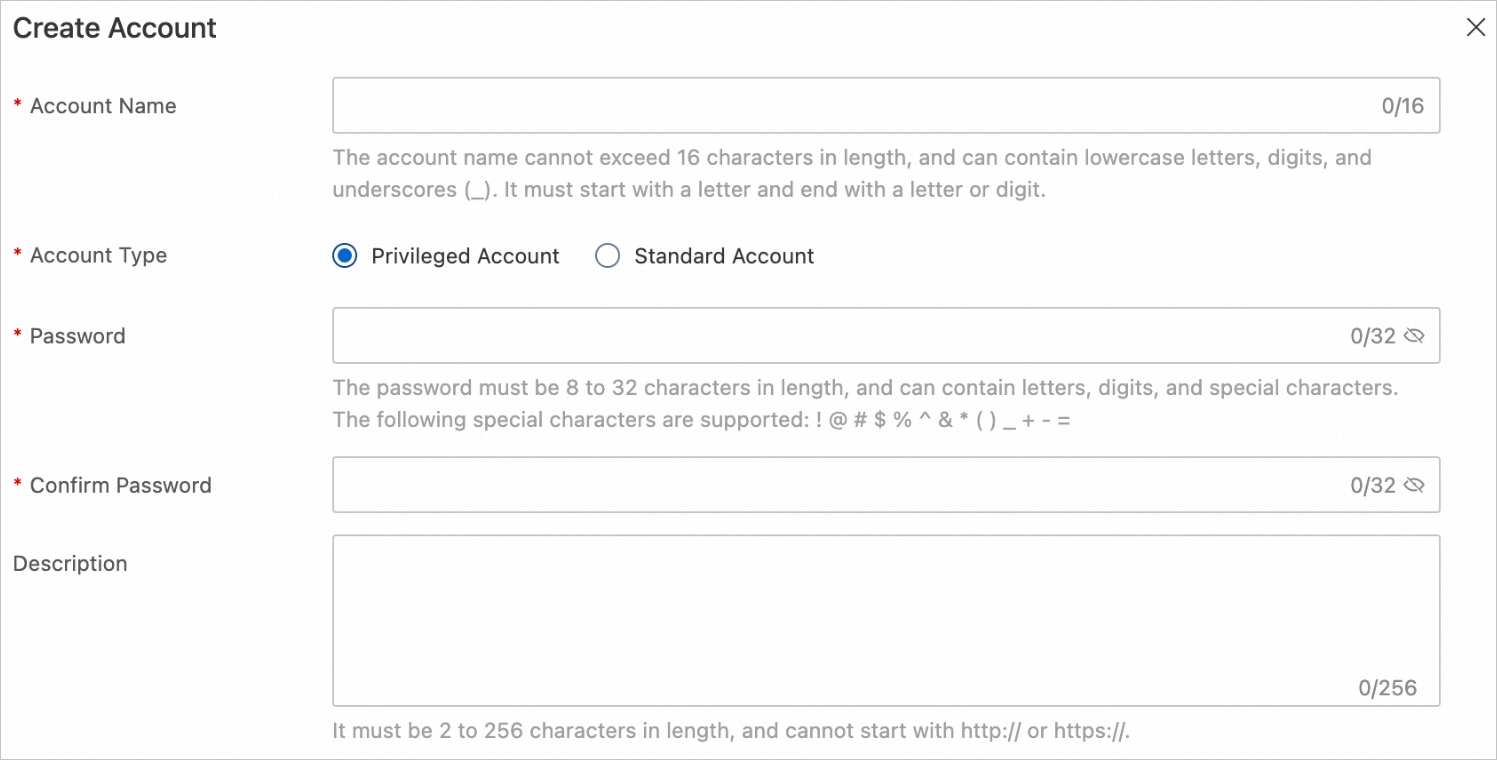The image size is (1497, 760).
Task: Show password using the Password field eye icon
Action: click(x=1414, y=336)
